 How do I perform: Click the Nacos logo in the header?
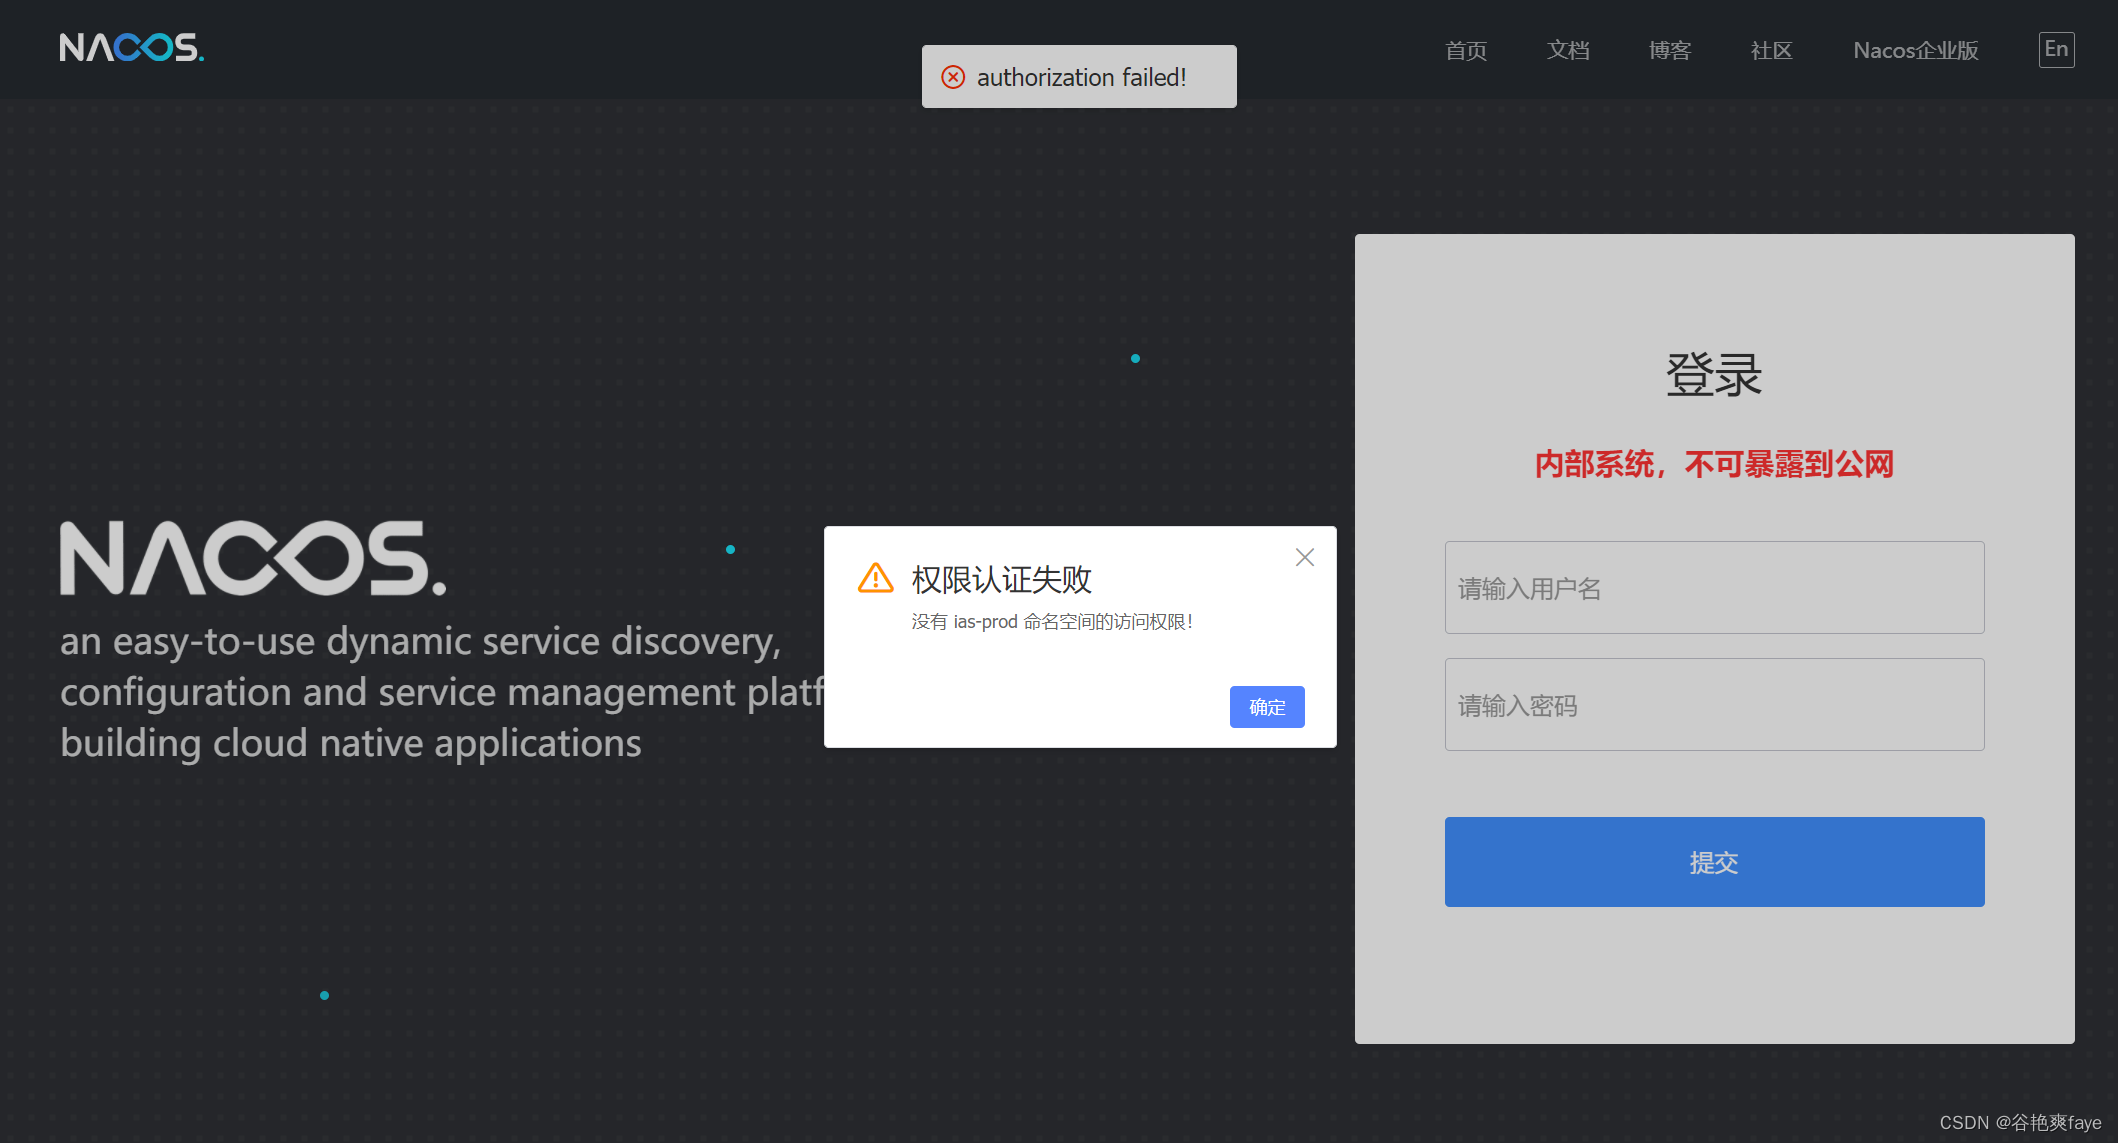[x=131, y=48]
